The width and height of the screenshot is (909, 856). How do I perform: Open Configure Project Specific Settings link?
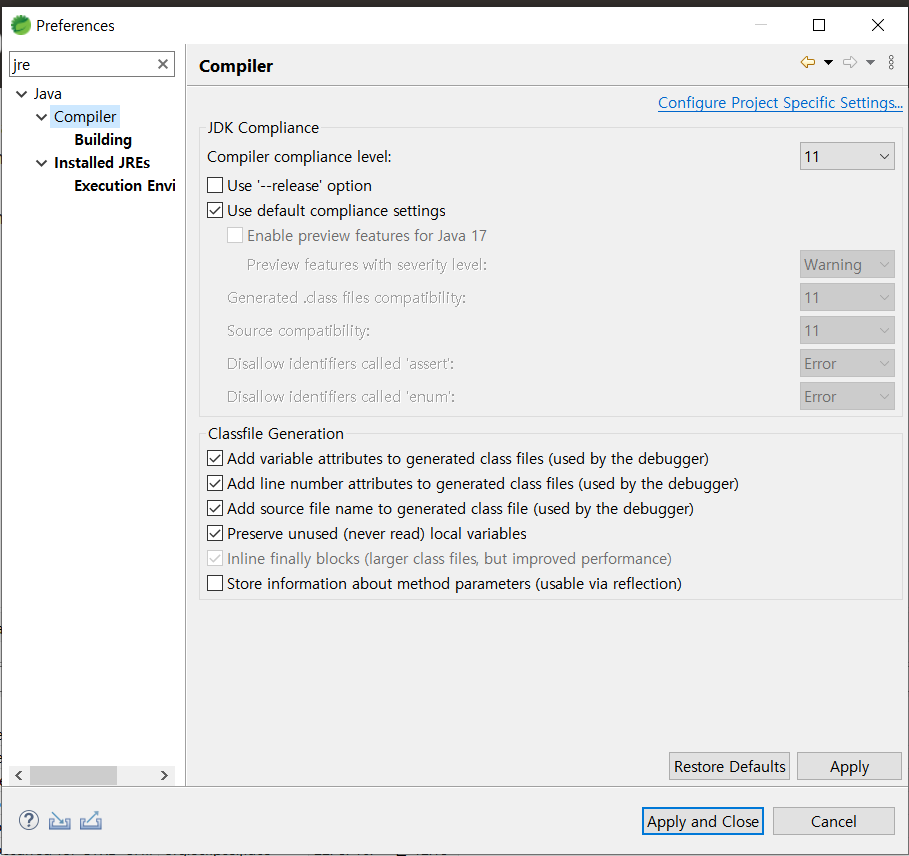pyautogui.click(x=780, y=103)
